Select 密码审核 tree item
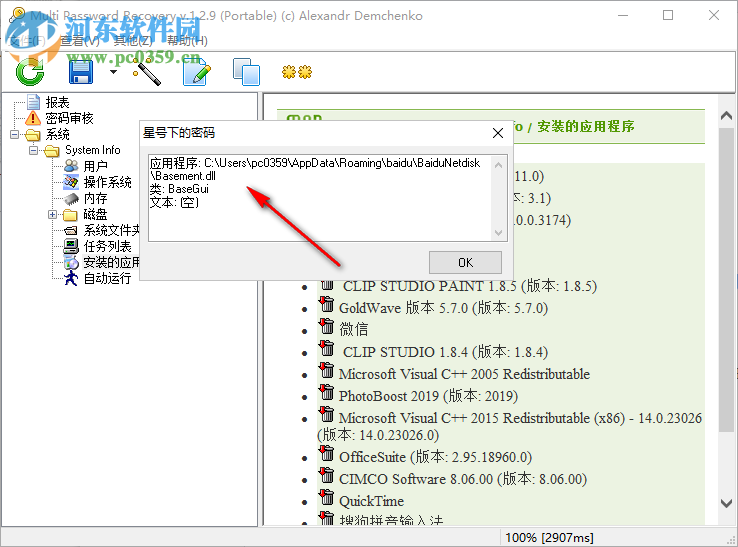 pos(70,118)
